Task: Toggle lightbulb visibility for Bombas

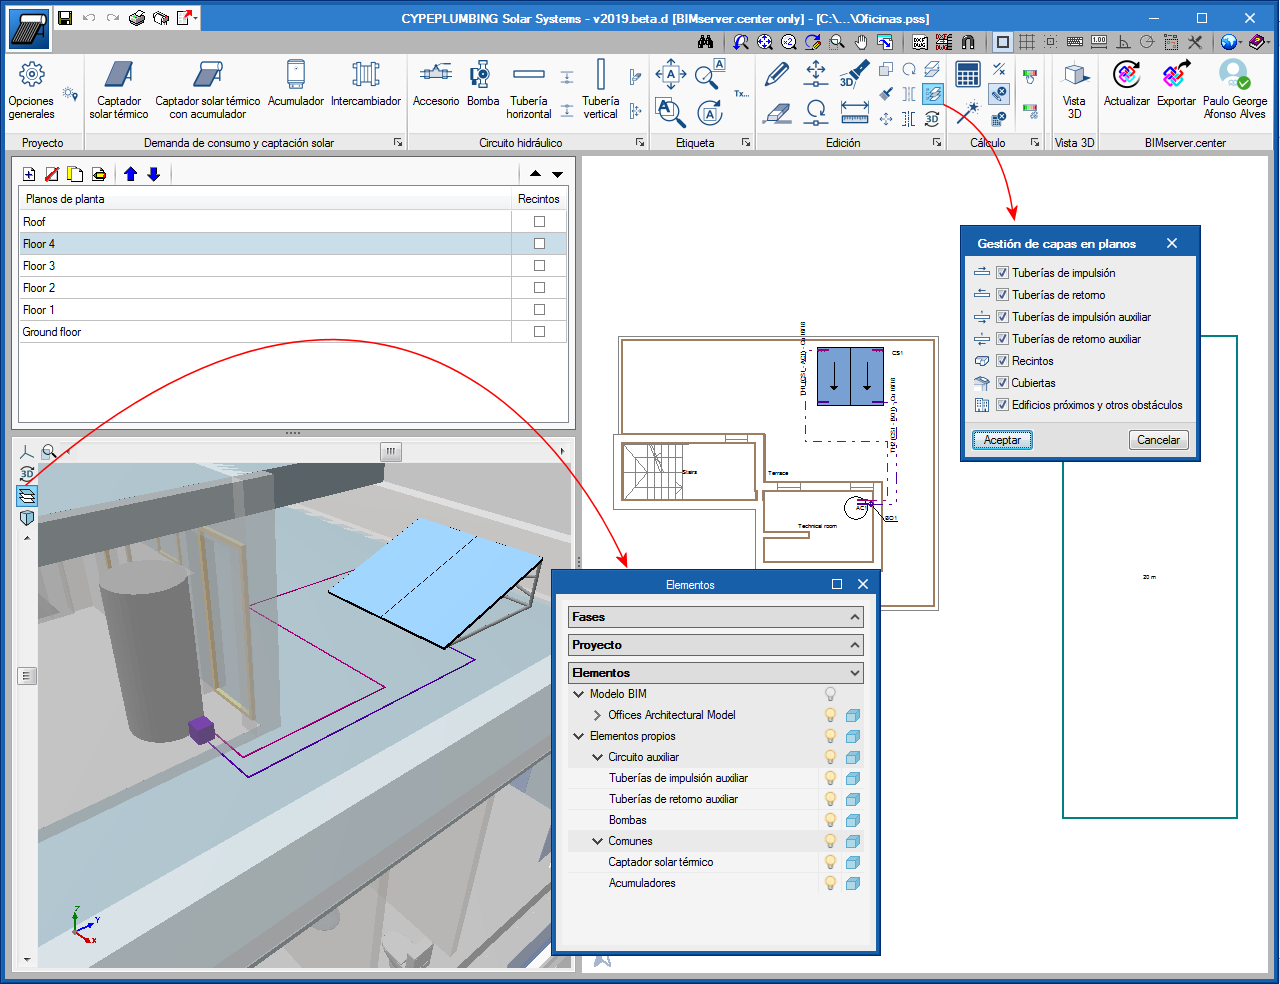Action: (830, 820)
